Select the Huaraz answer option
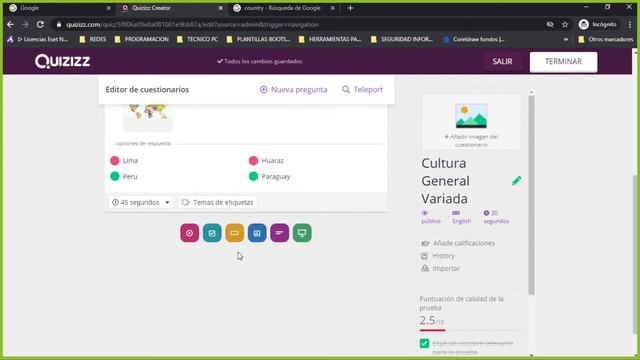Screen dimensions: 640x360 (x=266, y=160)
